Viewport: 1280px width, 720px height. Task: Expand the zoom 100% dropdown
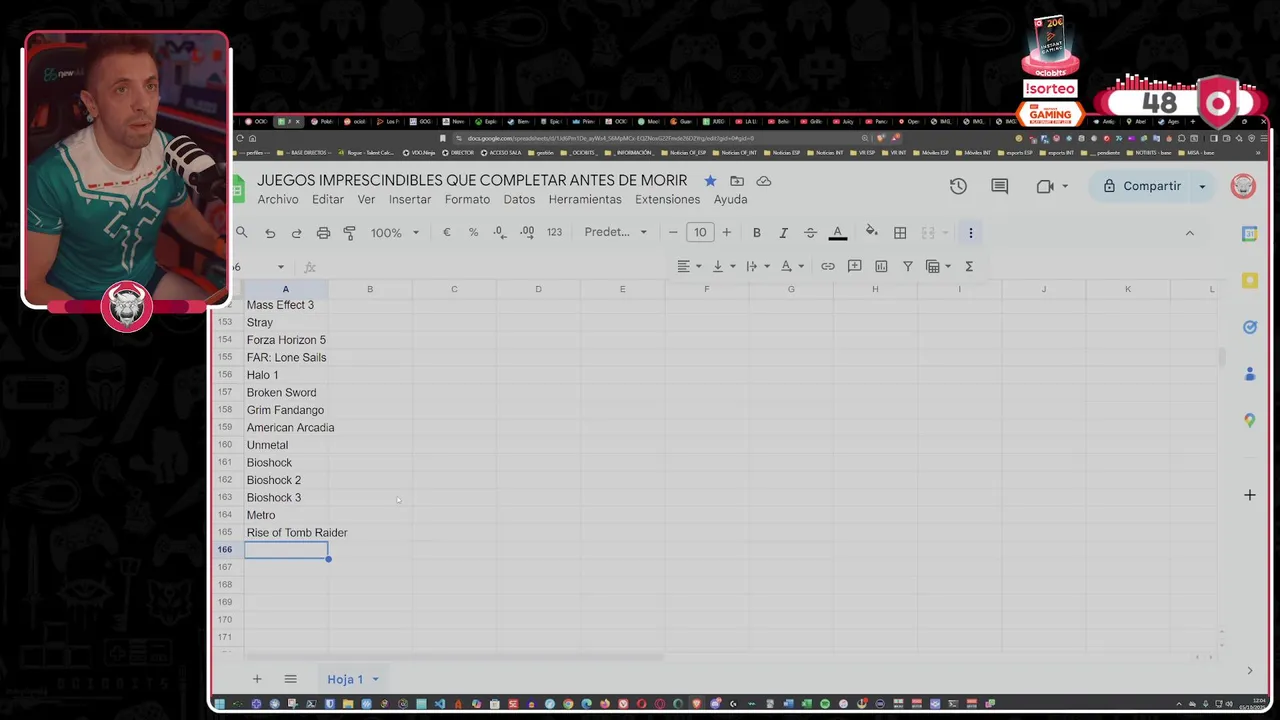pos(395,233)
